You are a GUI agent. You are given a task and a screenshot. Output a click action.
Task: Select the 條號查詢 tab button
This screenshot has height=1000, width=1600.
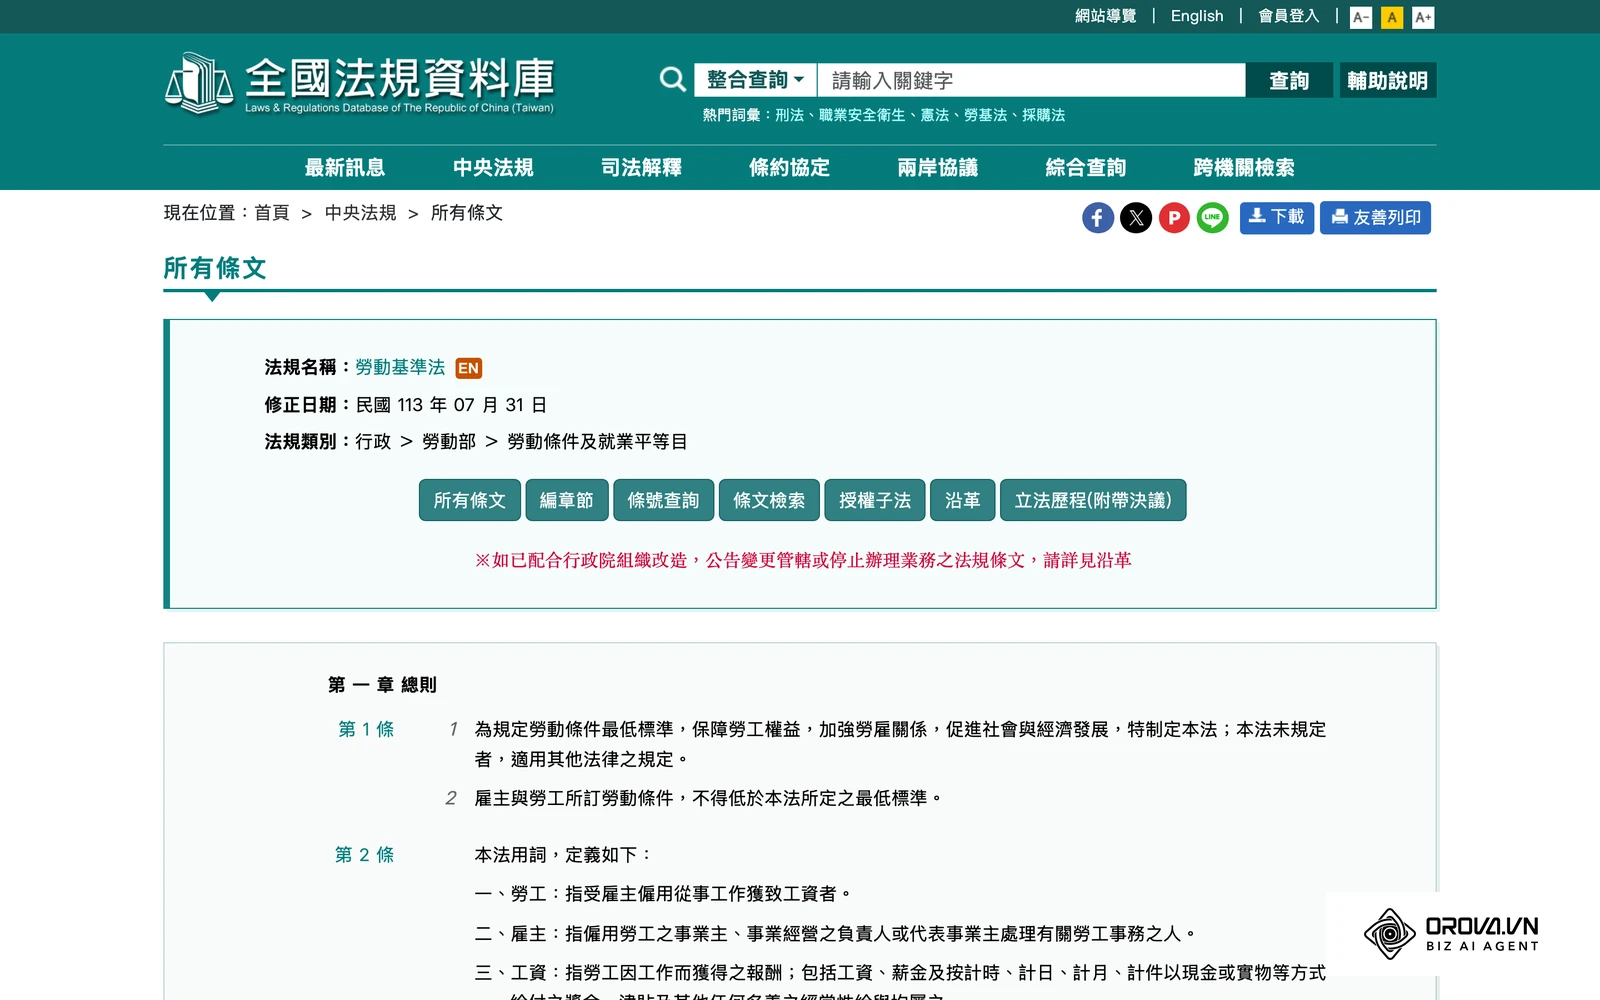coord(663,500)
